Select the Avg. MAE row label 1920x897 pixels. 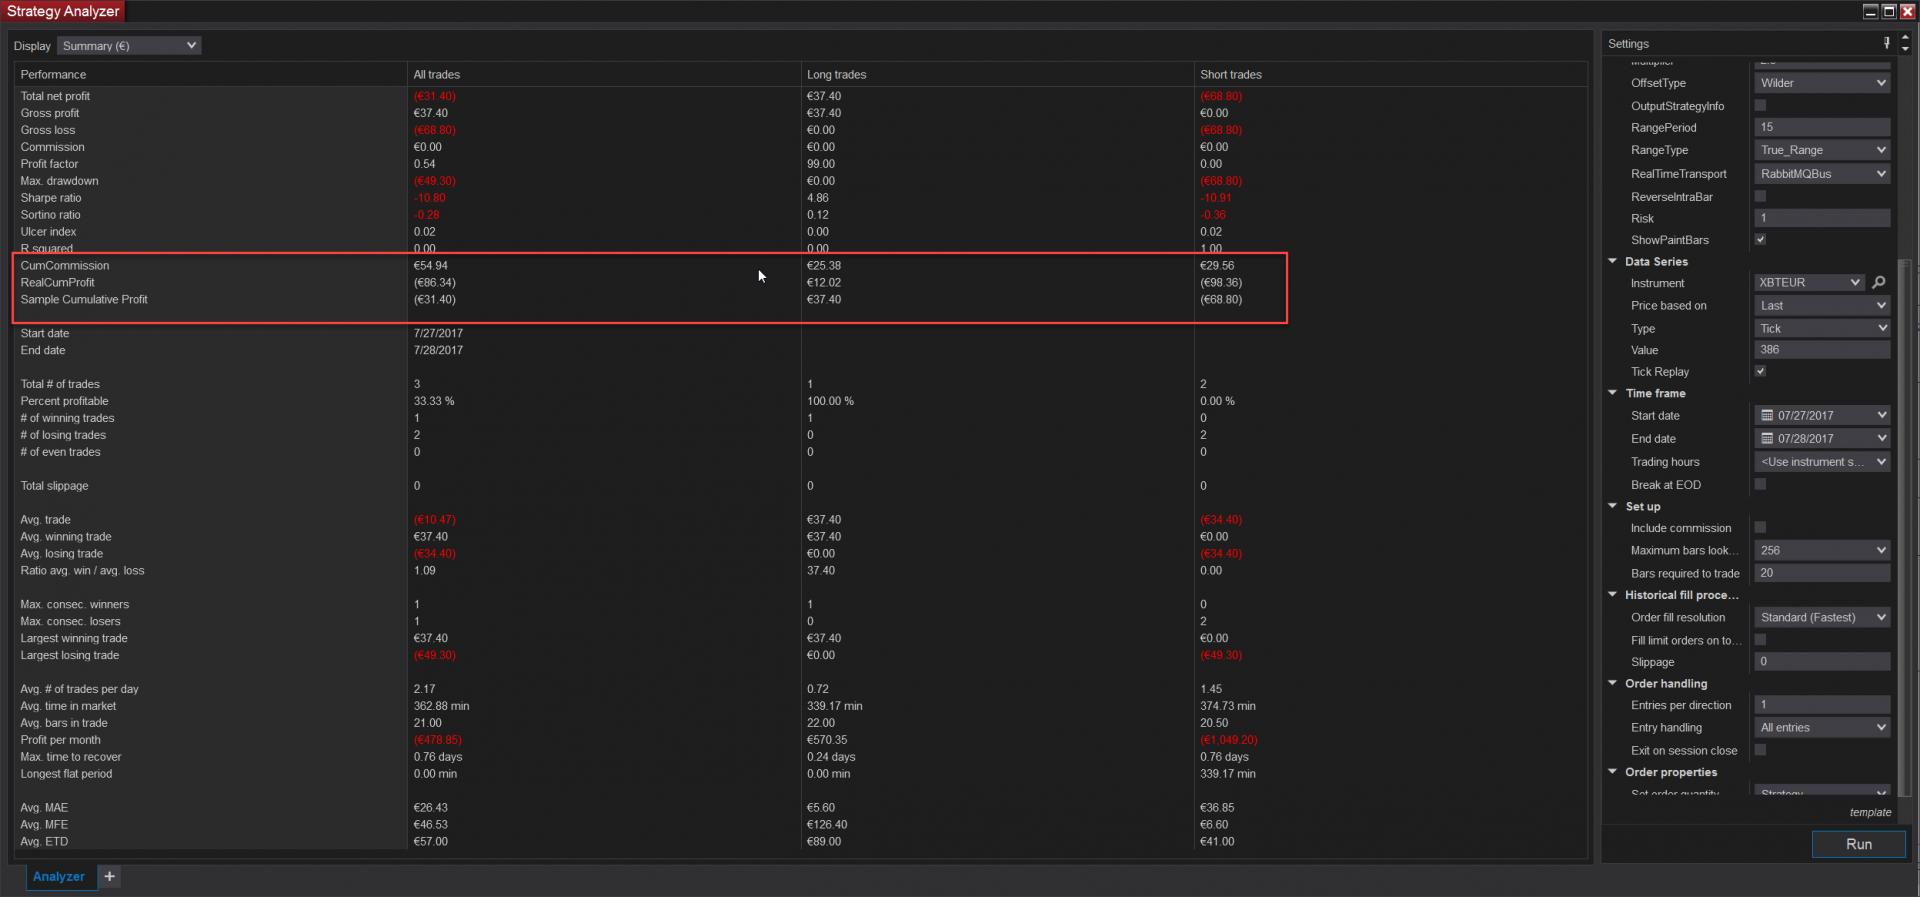44,808
